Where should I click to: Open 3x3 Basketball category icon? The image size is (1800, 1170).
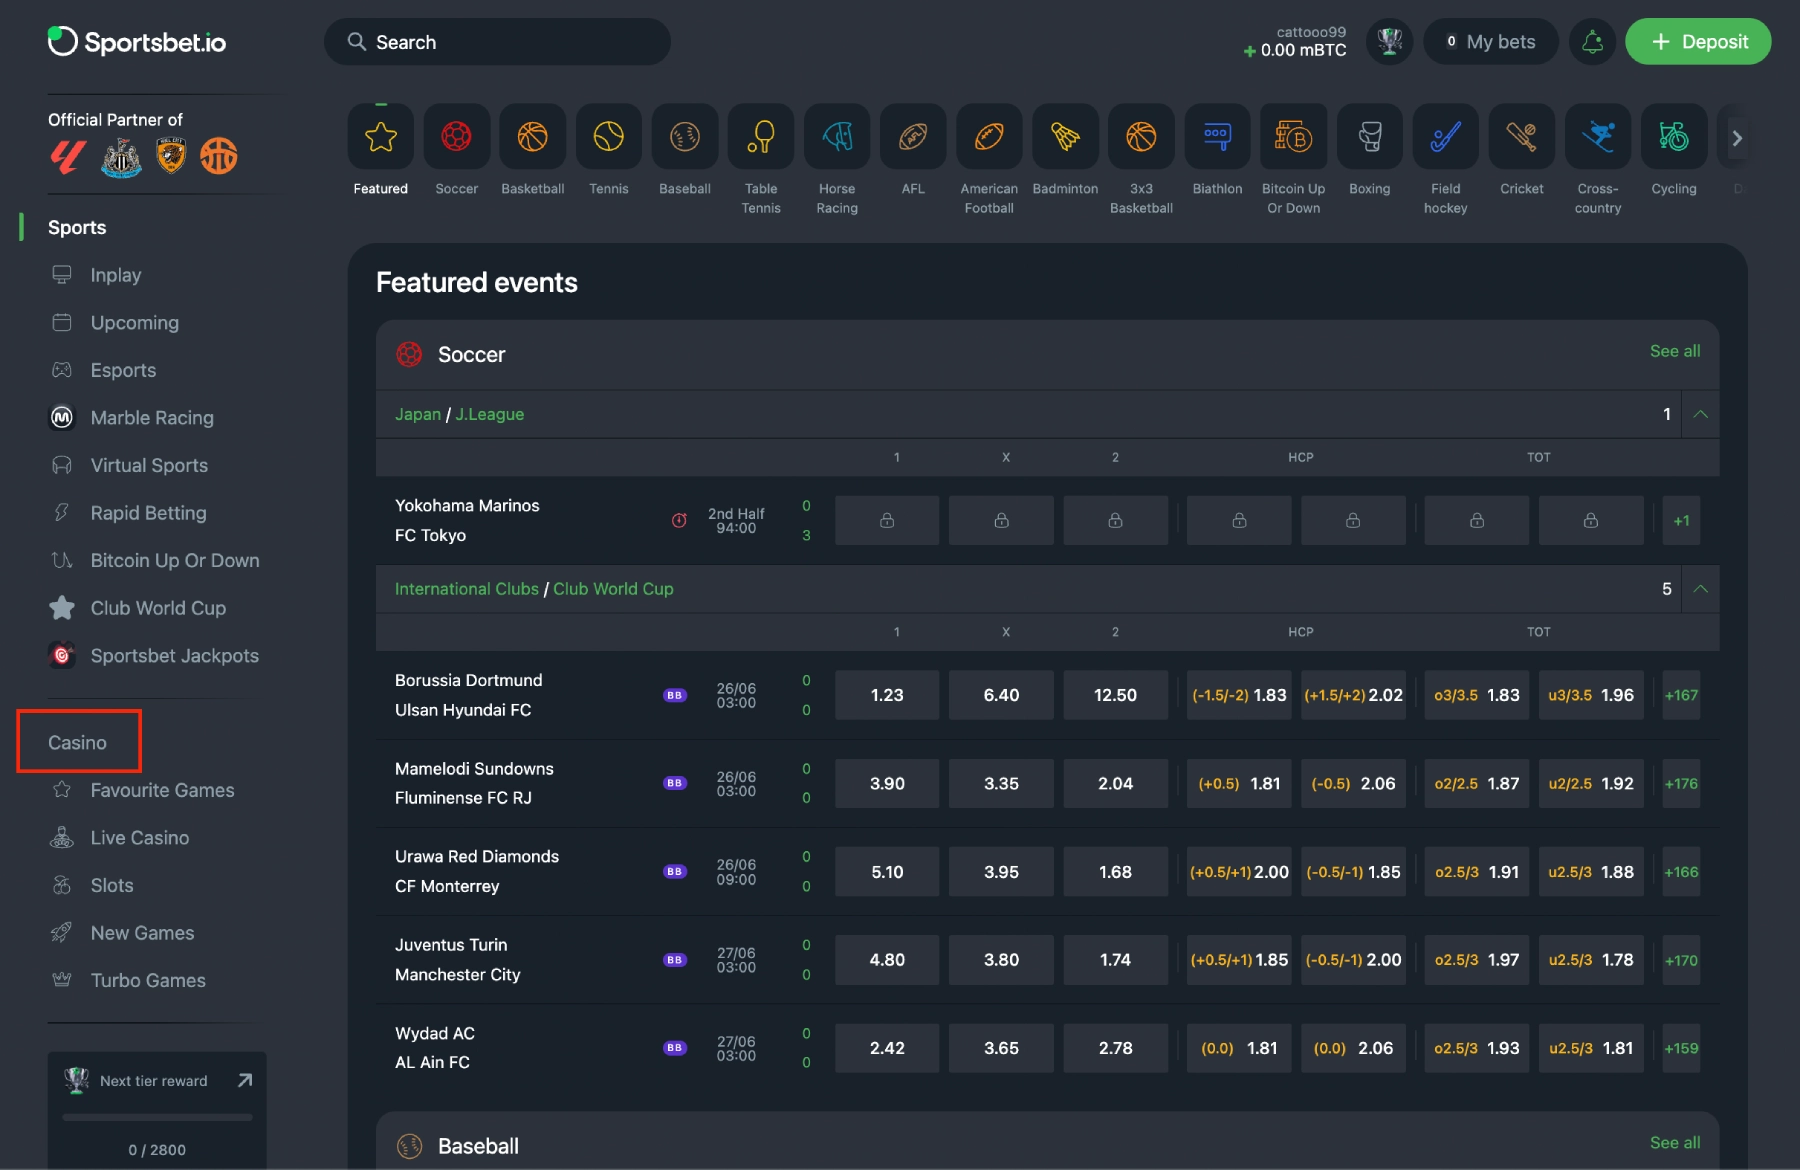[1141, 137]
